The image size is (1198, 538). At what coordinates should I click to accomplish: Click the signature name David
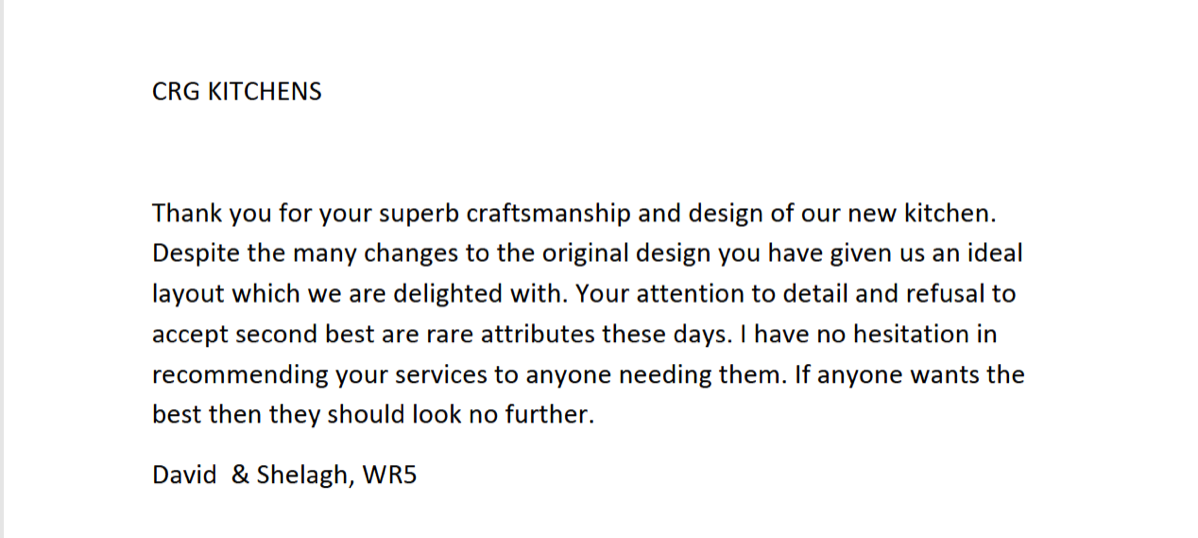184,475
